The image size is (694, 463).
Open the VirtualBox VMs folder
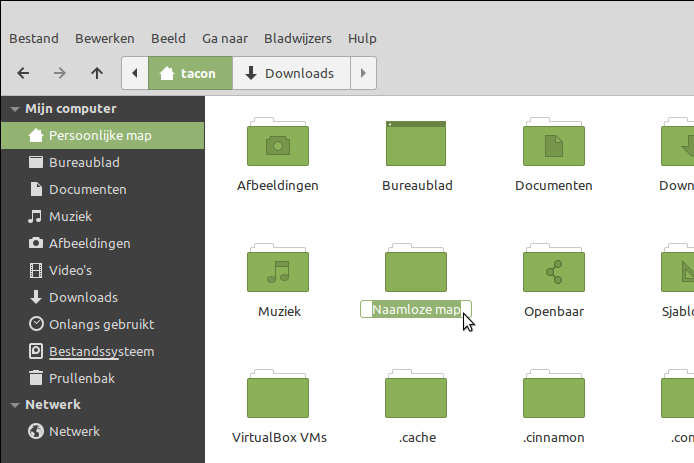277,396
